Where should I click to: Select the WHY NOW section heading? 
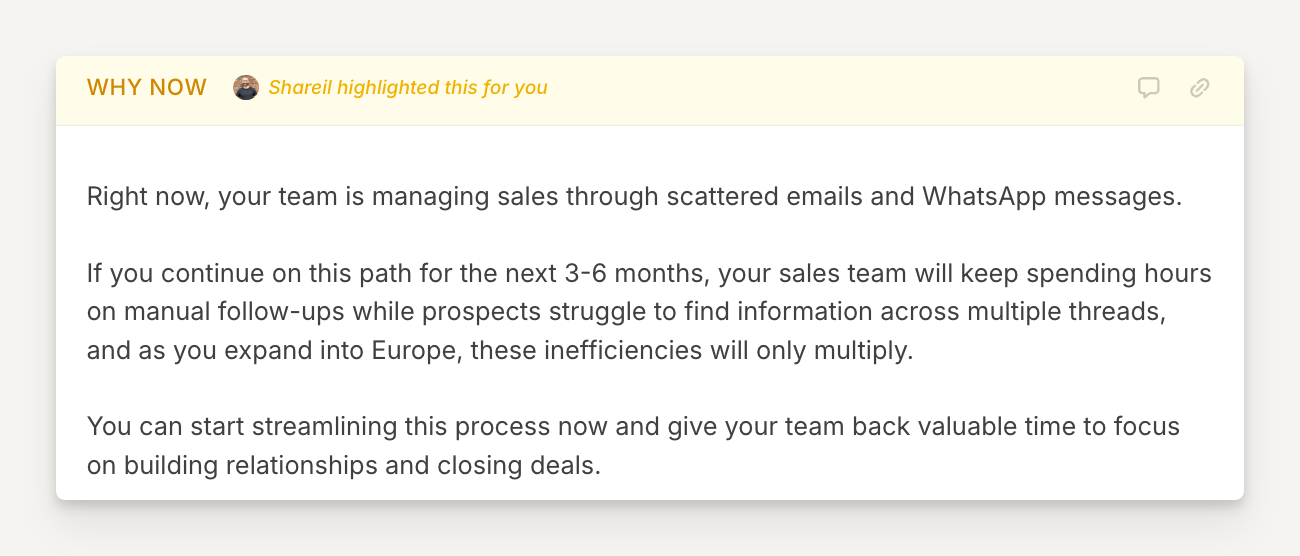147,88
